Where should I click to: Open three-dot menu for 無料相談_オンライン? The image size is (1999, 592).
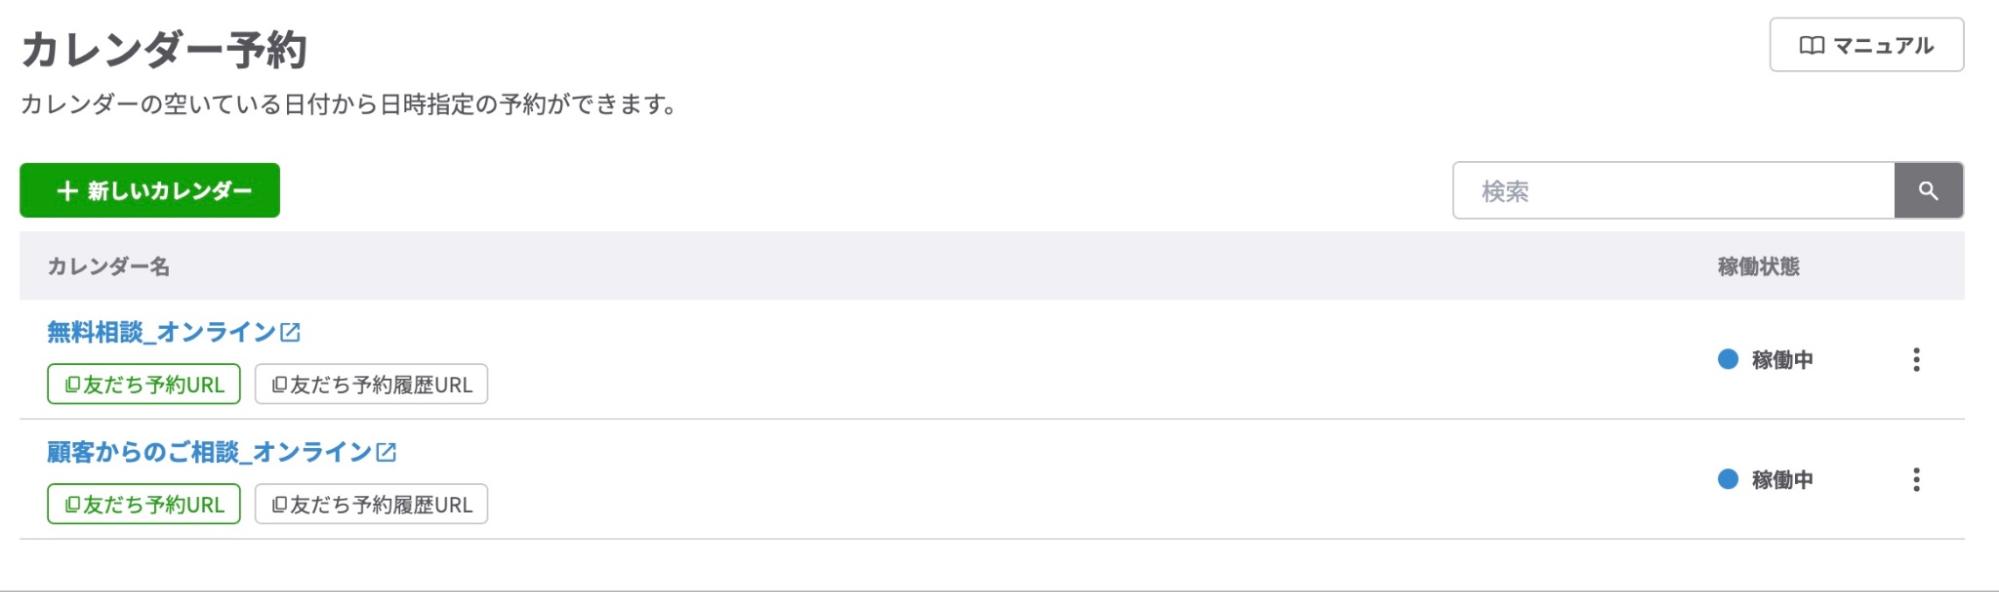pyautogui.click(x=1916, y=359)
